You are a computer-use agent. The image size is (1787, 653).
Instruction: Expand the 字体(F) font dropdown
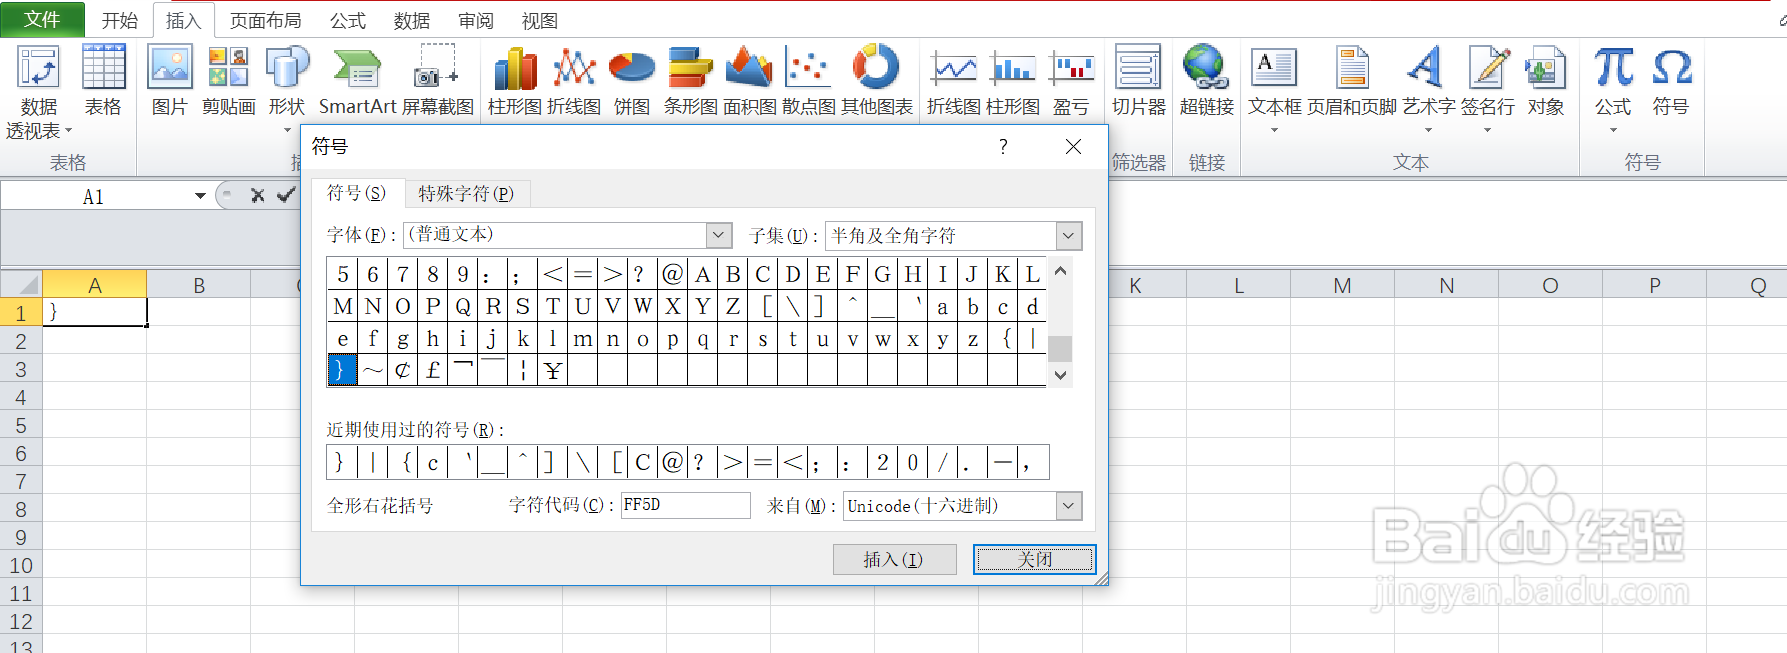719,235
